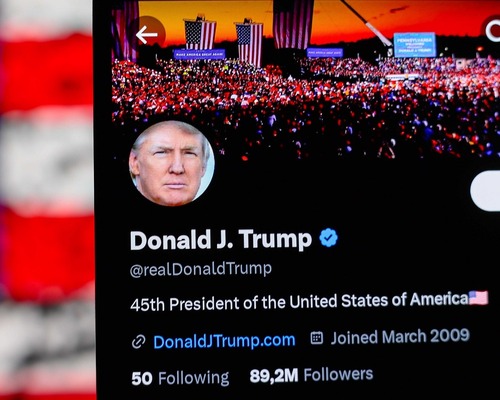Click the blue Pennsylvania sign in header photo

coord(415,45)
